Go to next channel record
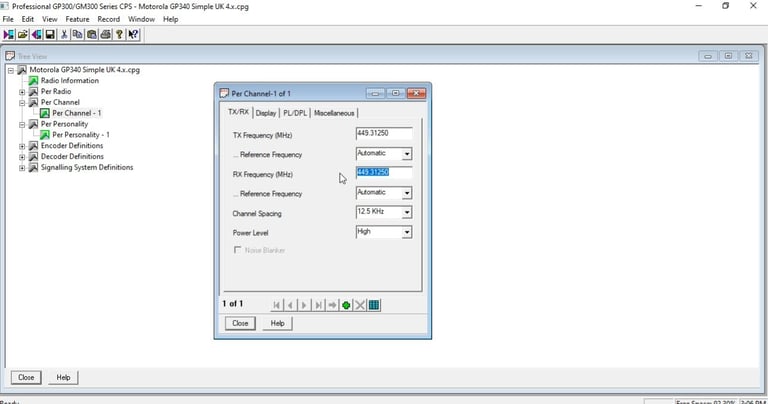 coord(304,305)
